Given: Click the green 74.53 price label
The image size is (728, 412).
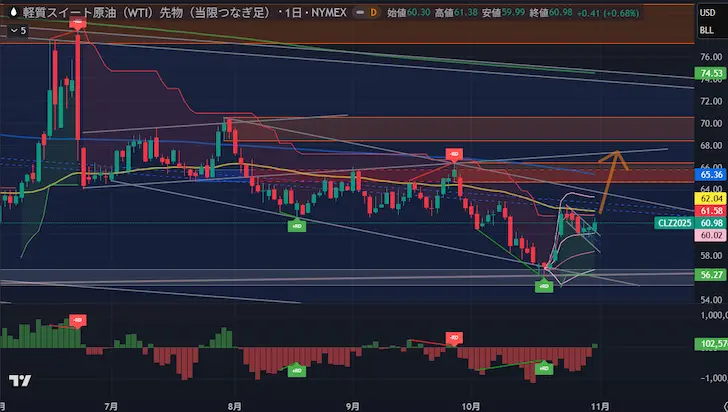Looking at the screenshot, I should tap(711, 73).
